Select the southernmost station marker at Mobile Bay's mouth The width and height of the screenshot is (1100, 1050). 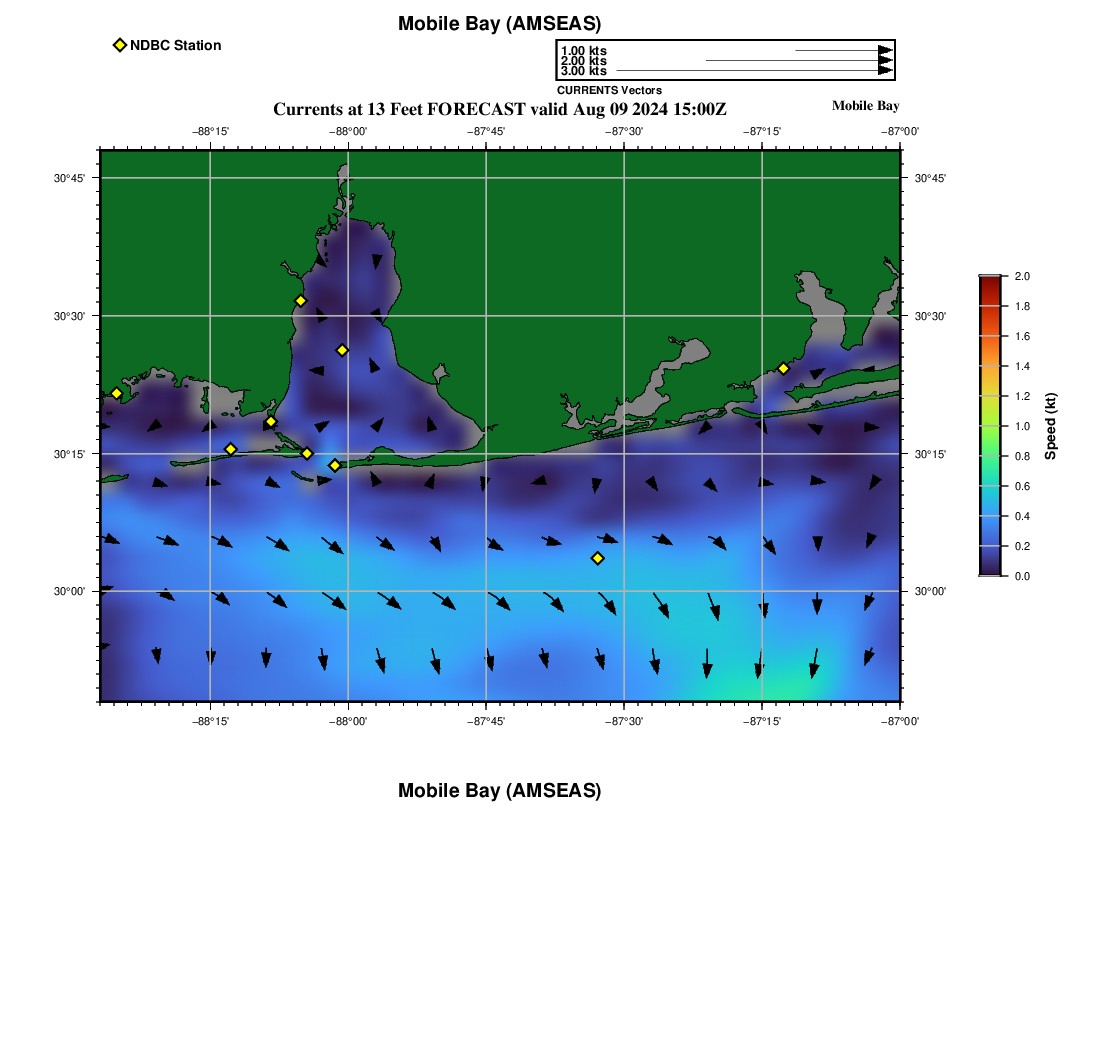coord(334,465)
